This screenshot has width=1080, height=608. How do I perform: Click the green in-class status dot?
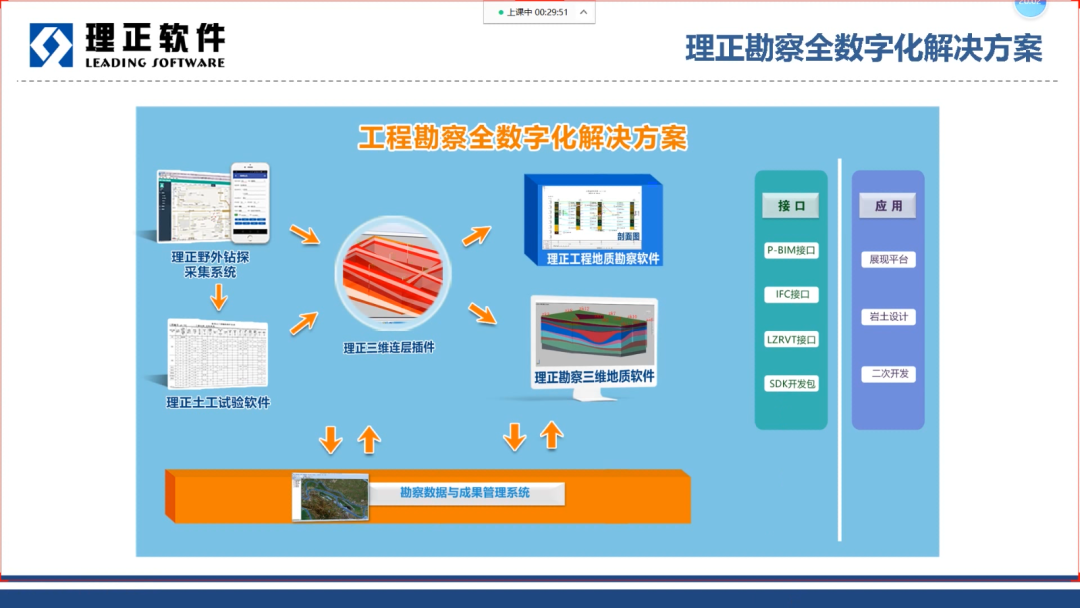point(501,12)
